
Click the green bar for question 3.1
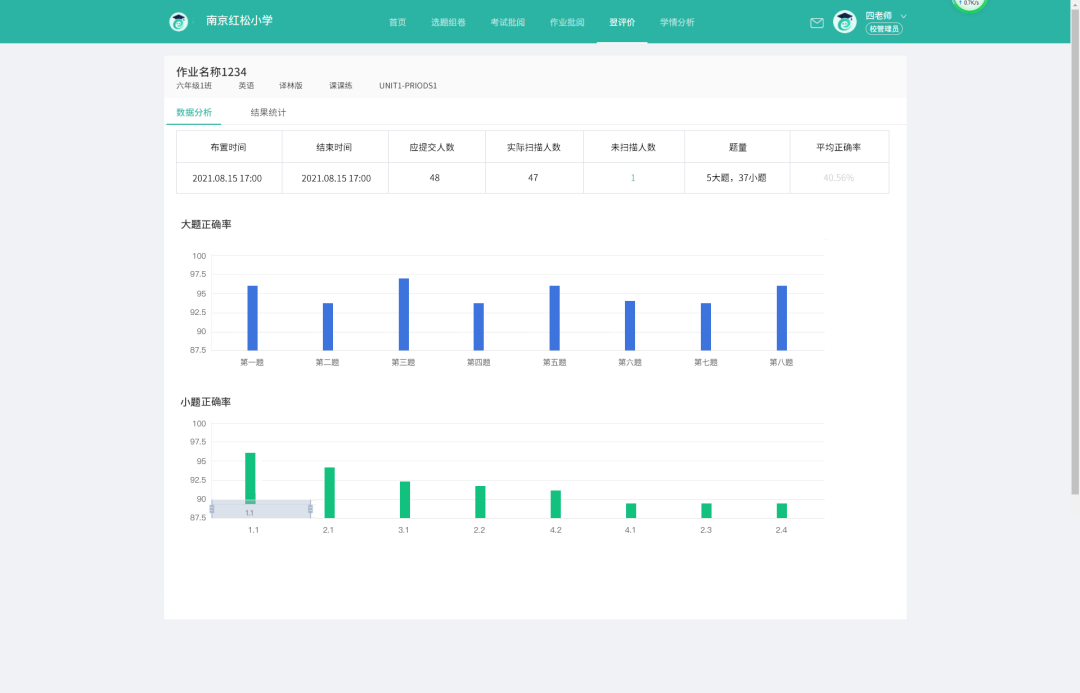point(405,499)
